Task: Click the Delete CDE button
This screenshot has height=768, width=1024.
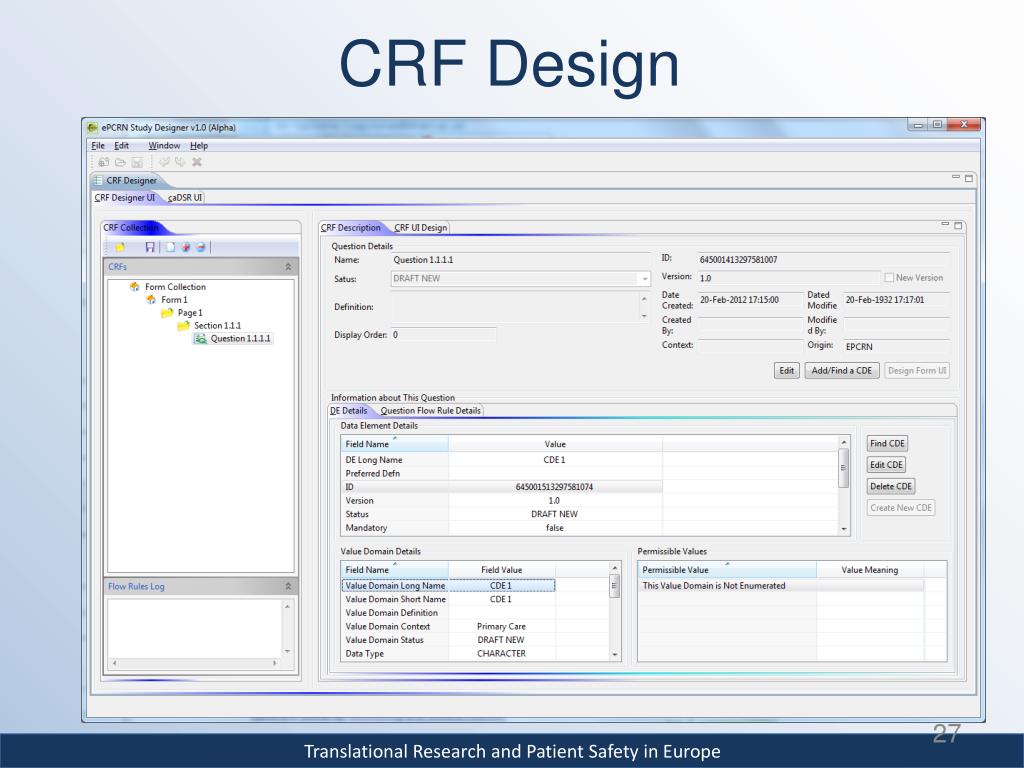Action: click(x=891, y=487)
